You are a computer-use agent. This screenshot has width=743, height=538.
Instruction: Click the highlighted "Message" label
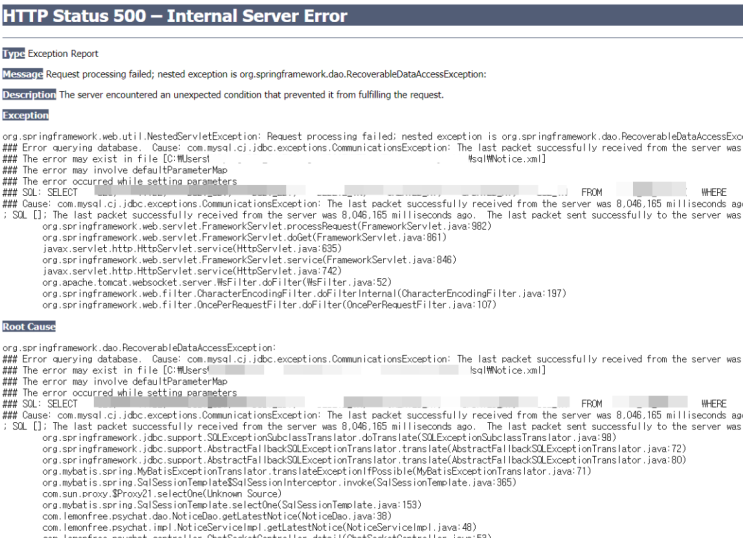tap(22, 74)
